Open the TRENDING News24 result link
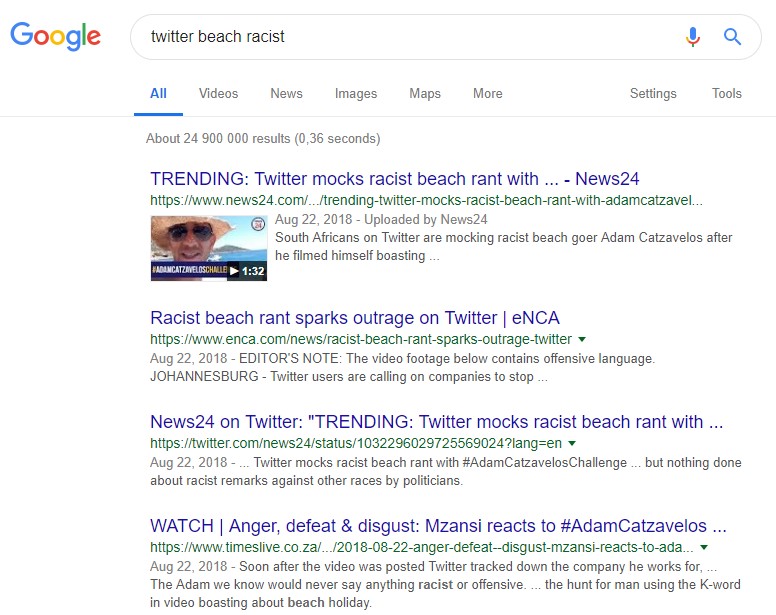The image size is (776, 615). pos(394,179)
